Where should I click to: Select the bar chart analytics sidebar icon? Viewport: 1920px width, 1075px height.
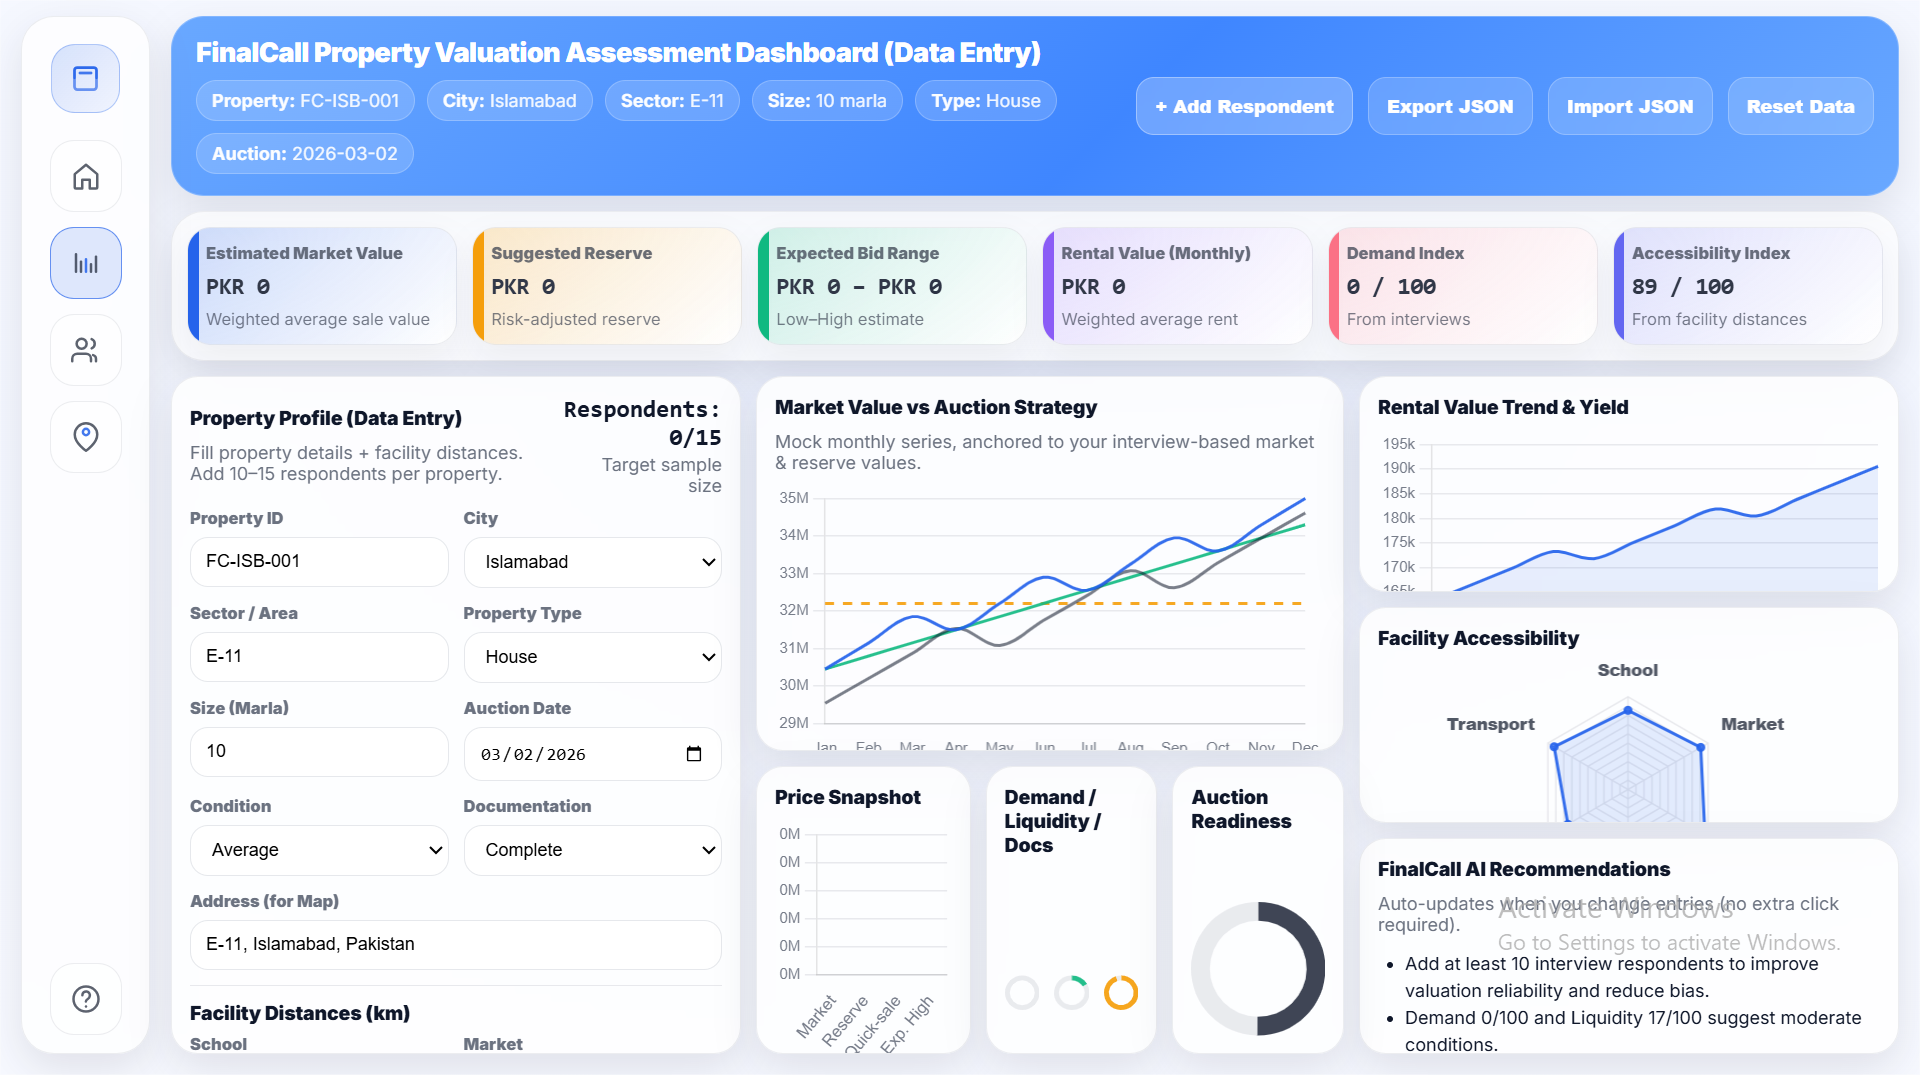pos(86,263)
